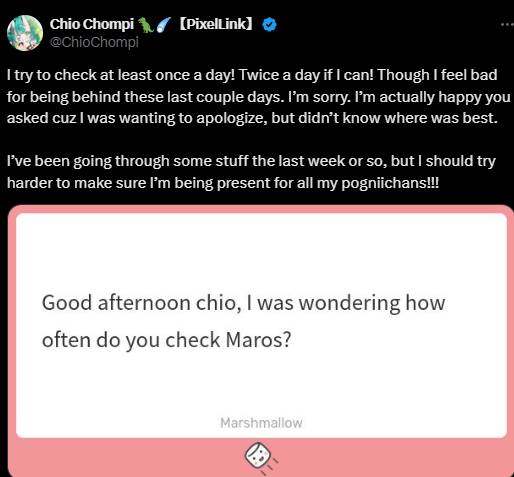Screen dimensions: 514x477
Task: Click the tweet text starting 'I try to check'
Action: coord(258,96)
